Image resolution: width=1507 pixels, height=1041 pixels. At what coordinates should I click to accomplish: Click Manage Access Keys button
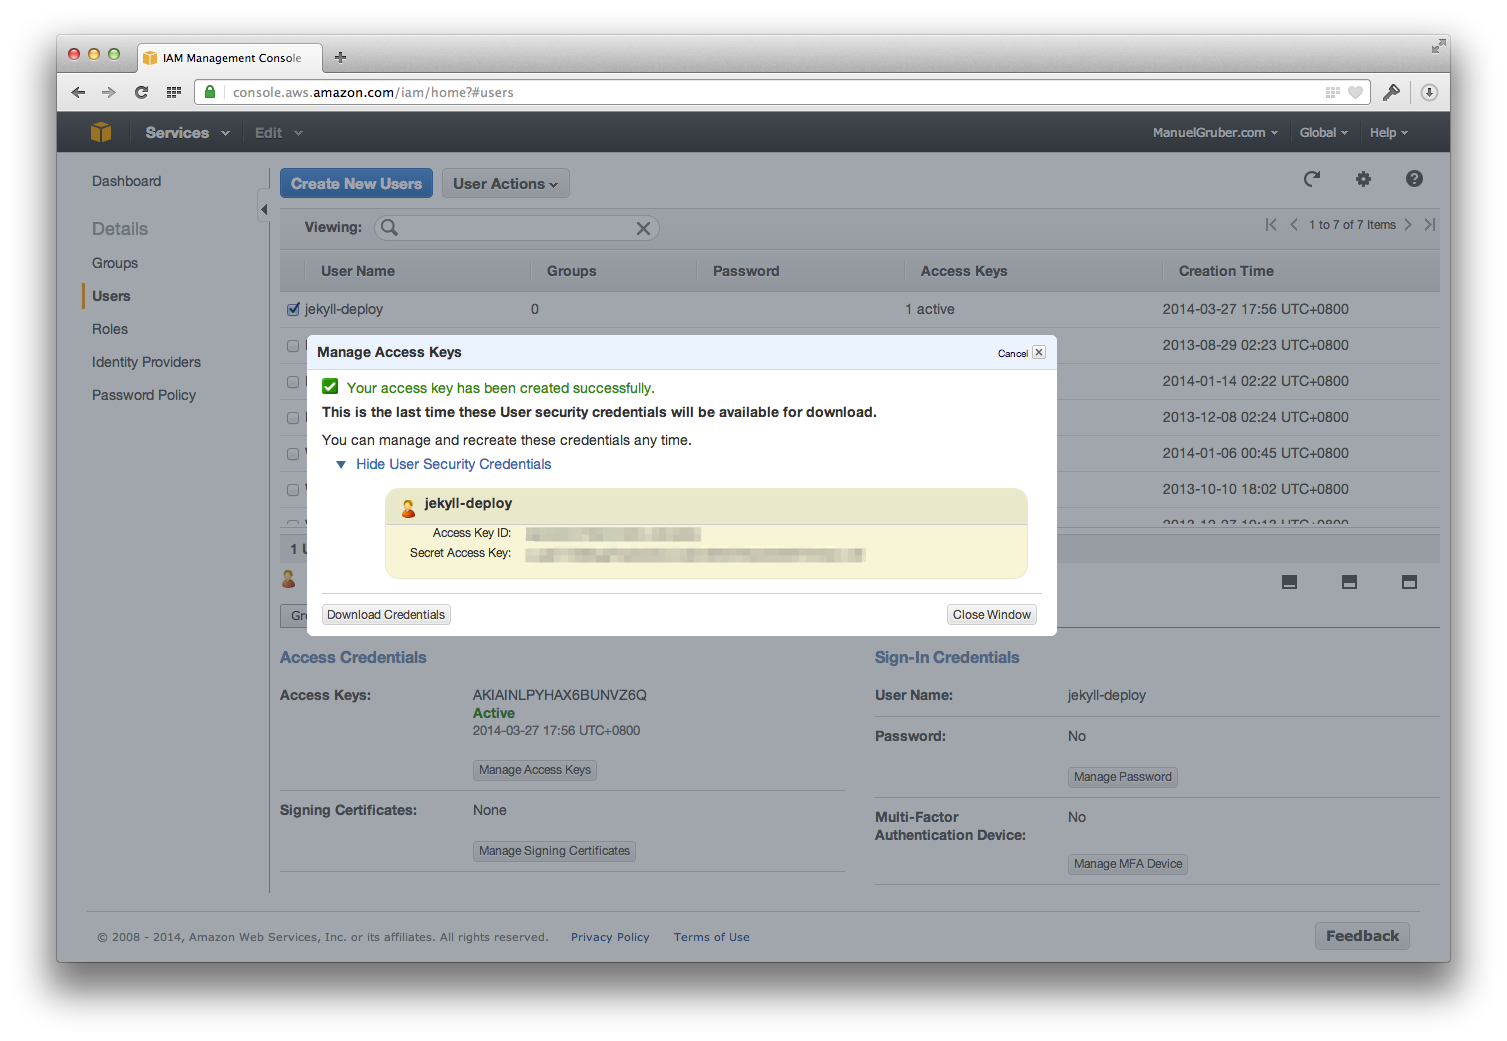click(535, 770)
